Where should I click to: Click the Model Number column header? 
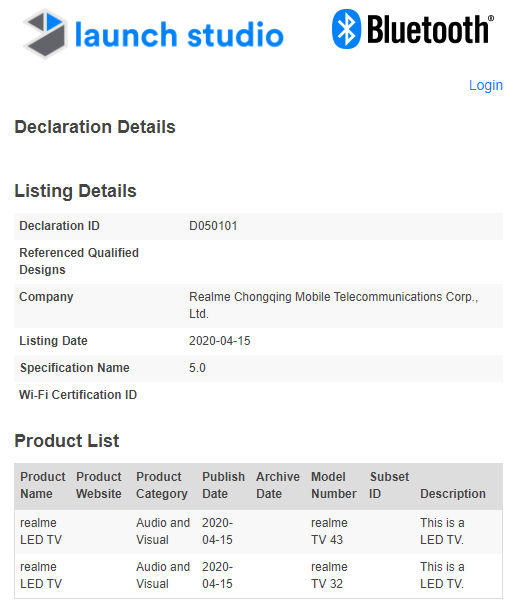pyautogui.click(x=334, y=485)
